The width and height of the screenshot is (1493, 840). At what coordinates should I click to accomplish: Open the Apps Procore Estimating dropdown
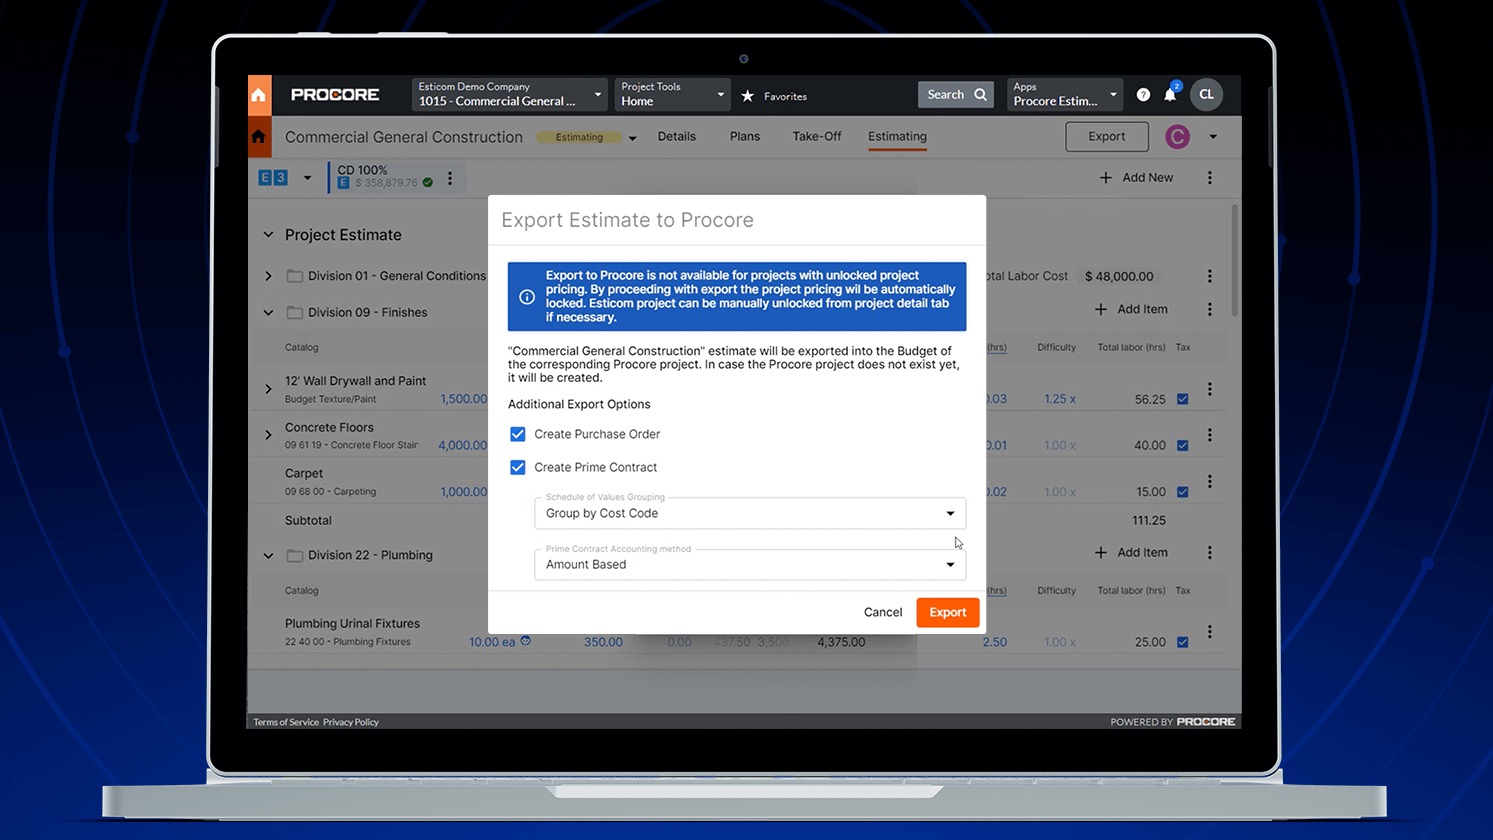[1065, 95]
